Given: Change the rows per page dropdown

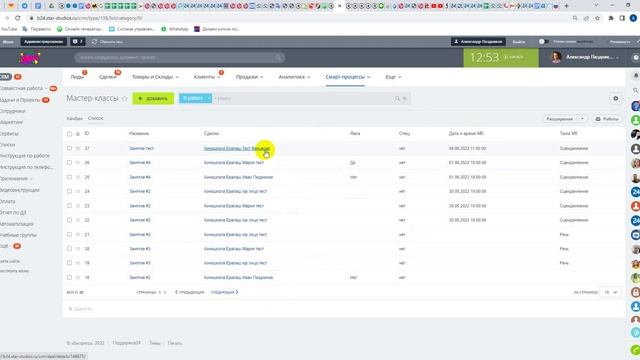Looking at the screenshot, I should click(611, 292).
